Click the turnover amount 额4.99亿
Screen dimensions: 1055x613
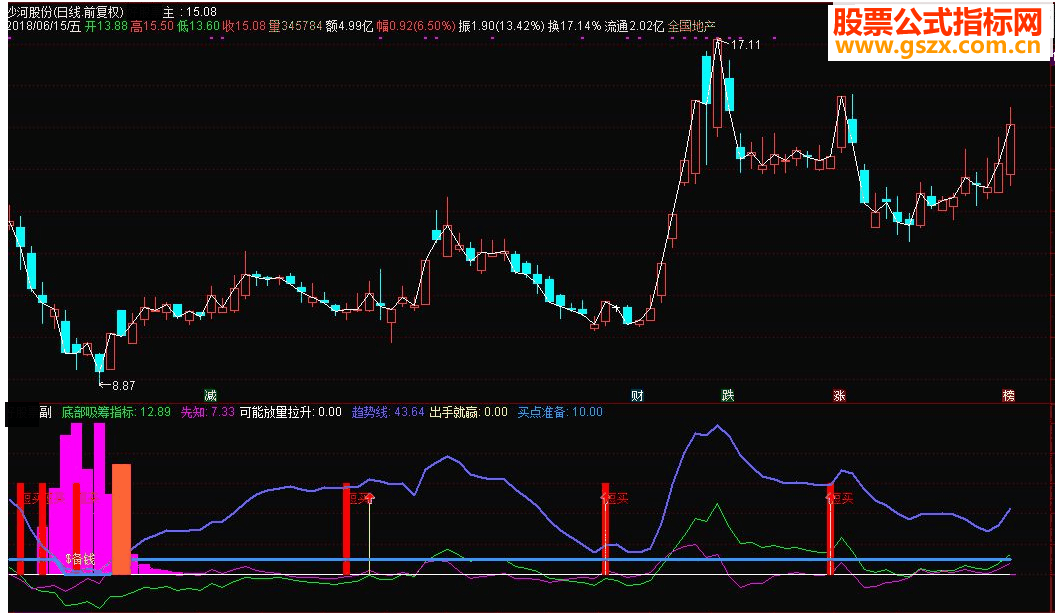point(349,26)
